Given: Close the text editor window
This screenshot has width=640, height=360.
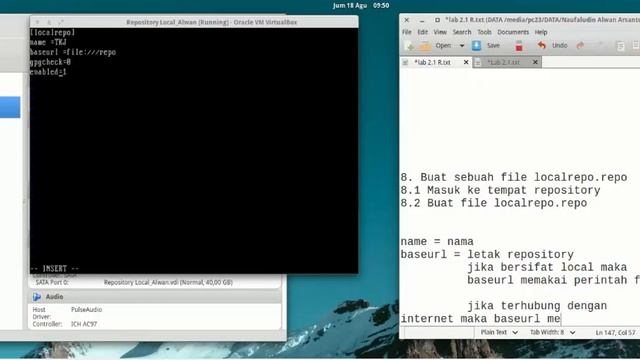Looking at the screenshot, I should click(x=407, y=20).
